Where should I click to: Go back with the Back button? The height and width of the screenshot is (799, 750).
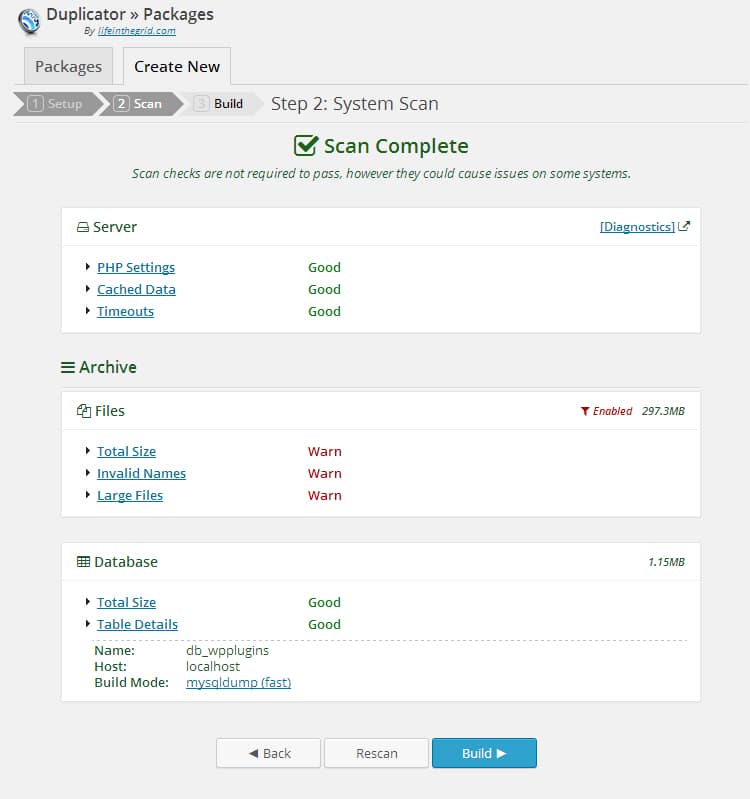(268, 753)
